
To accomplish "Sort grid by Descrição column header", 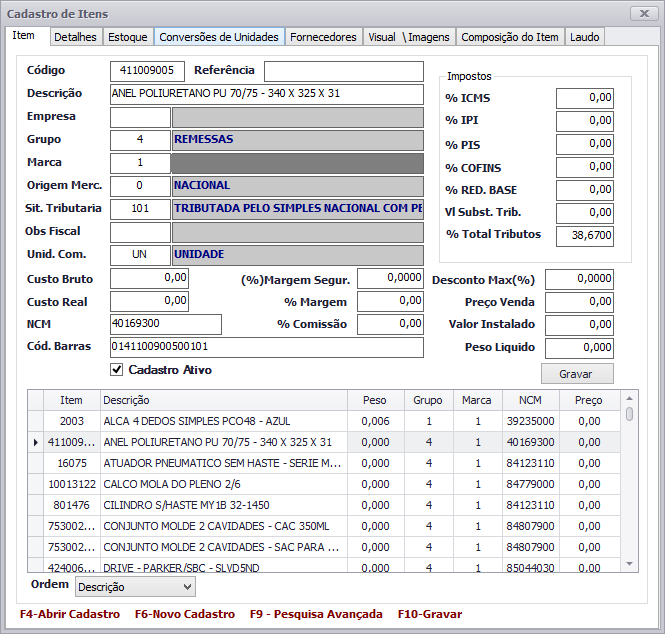I will pyautogui.click(x=224, y=400).
